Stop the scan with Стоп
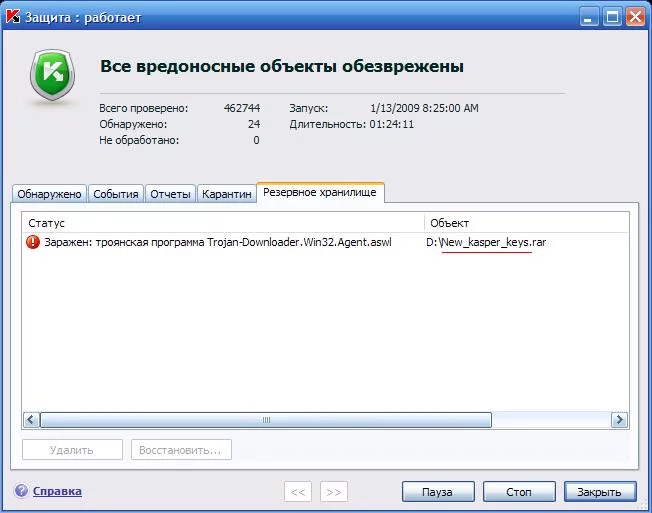This screenshot has width=652, height=513. click(x=519, y=492)
